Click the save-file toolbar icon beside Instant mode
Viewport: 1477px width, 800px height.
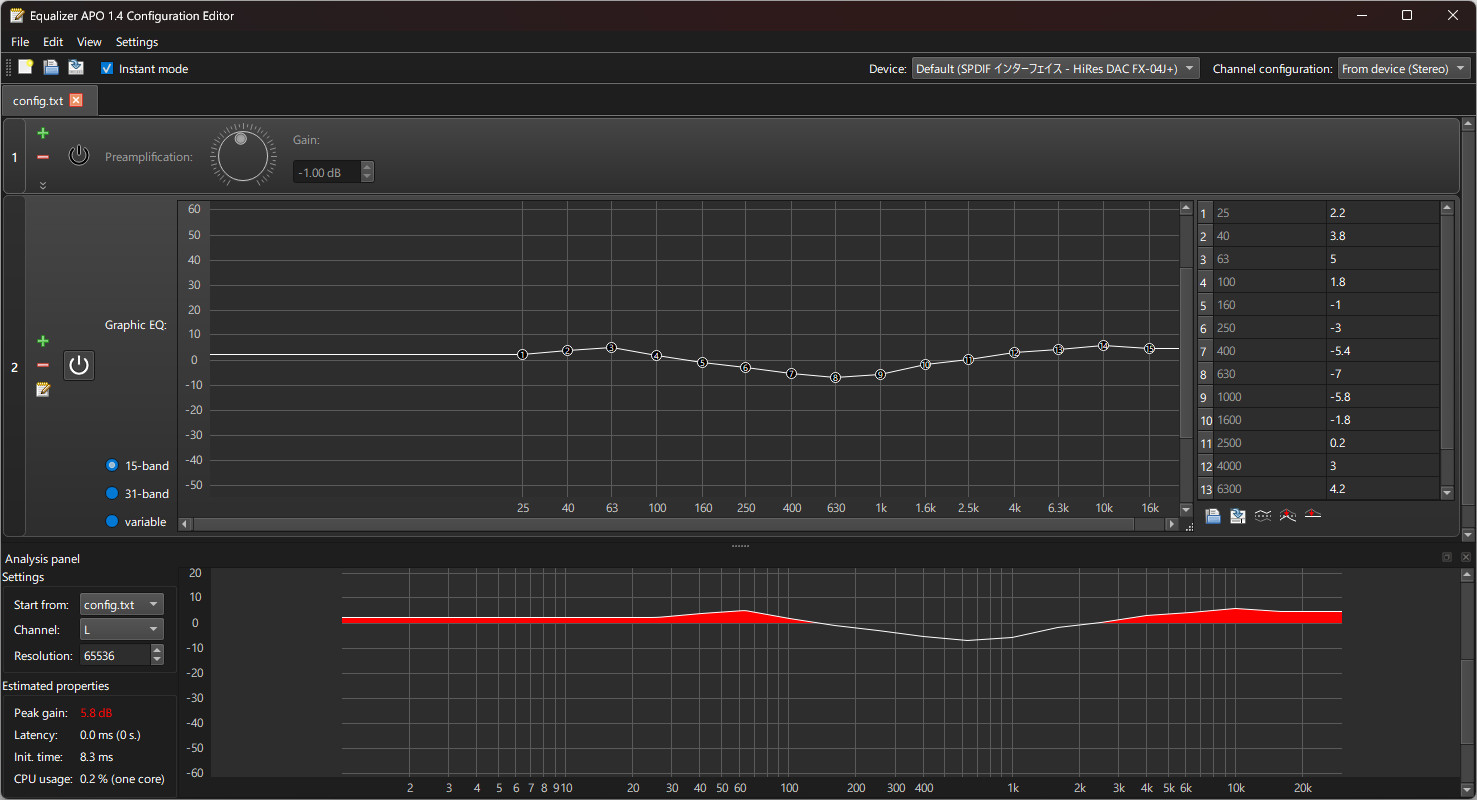[76, 68]
